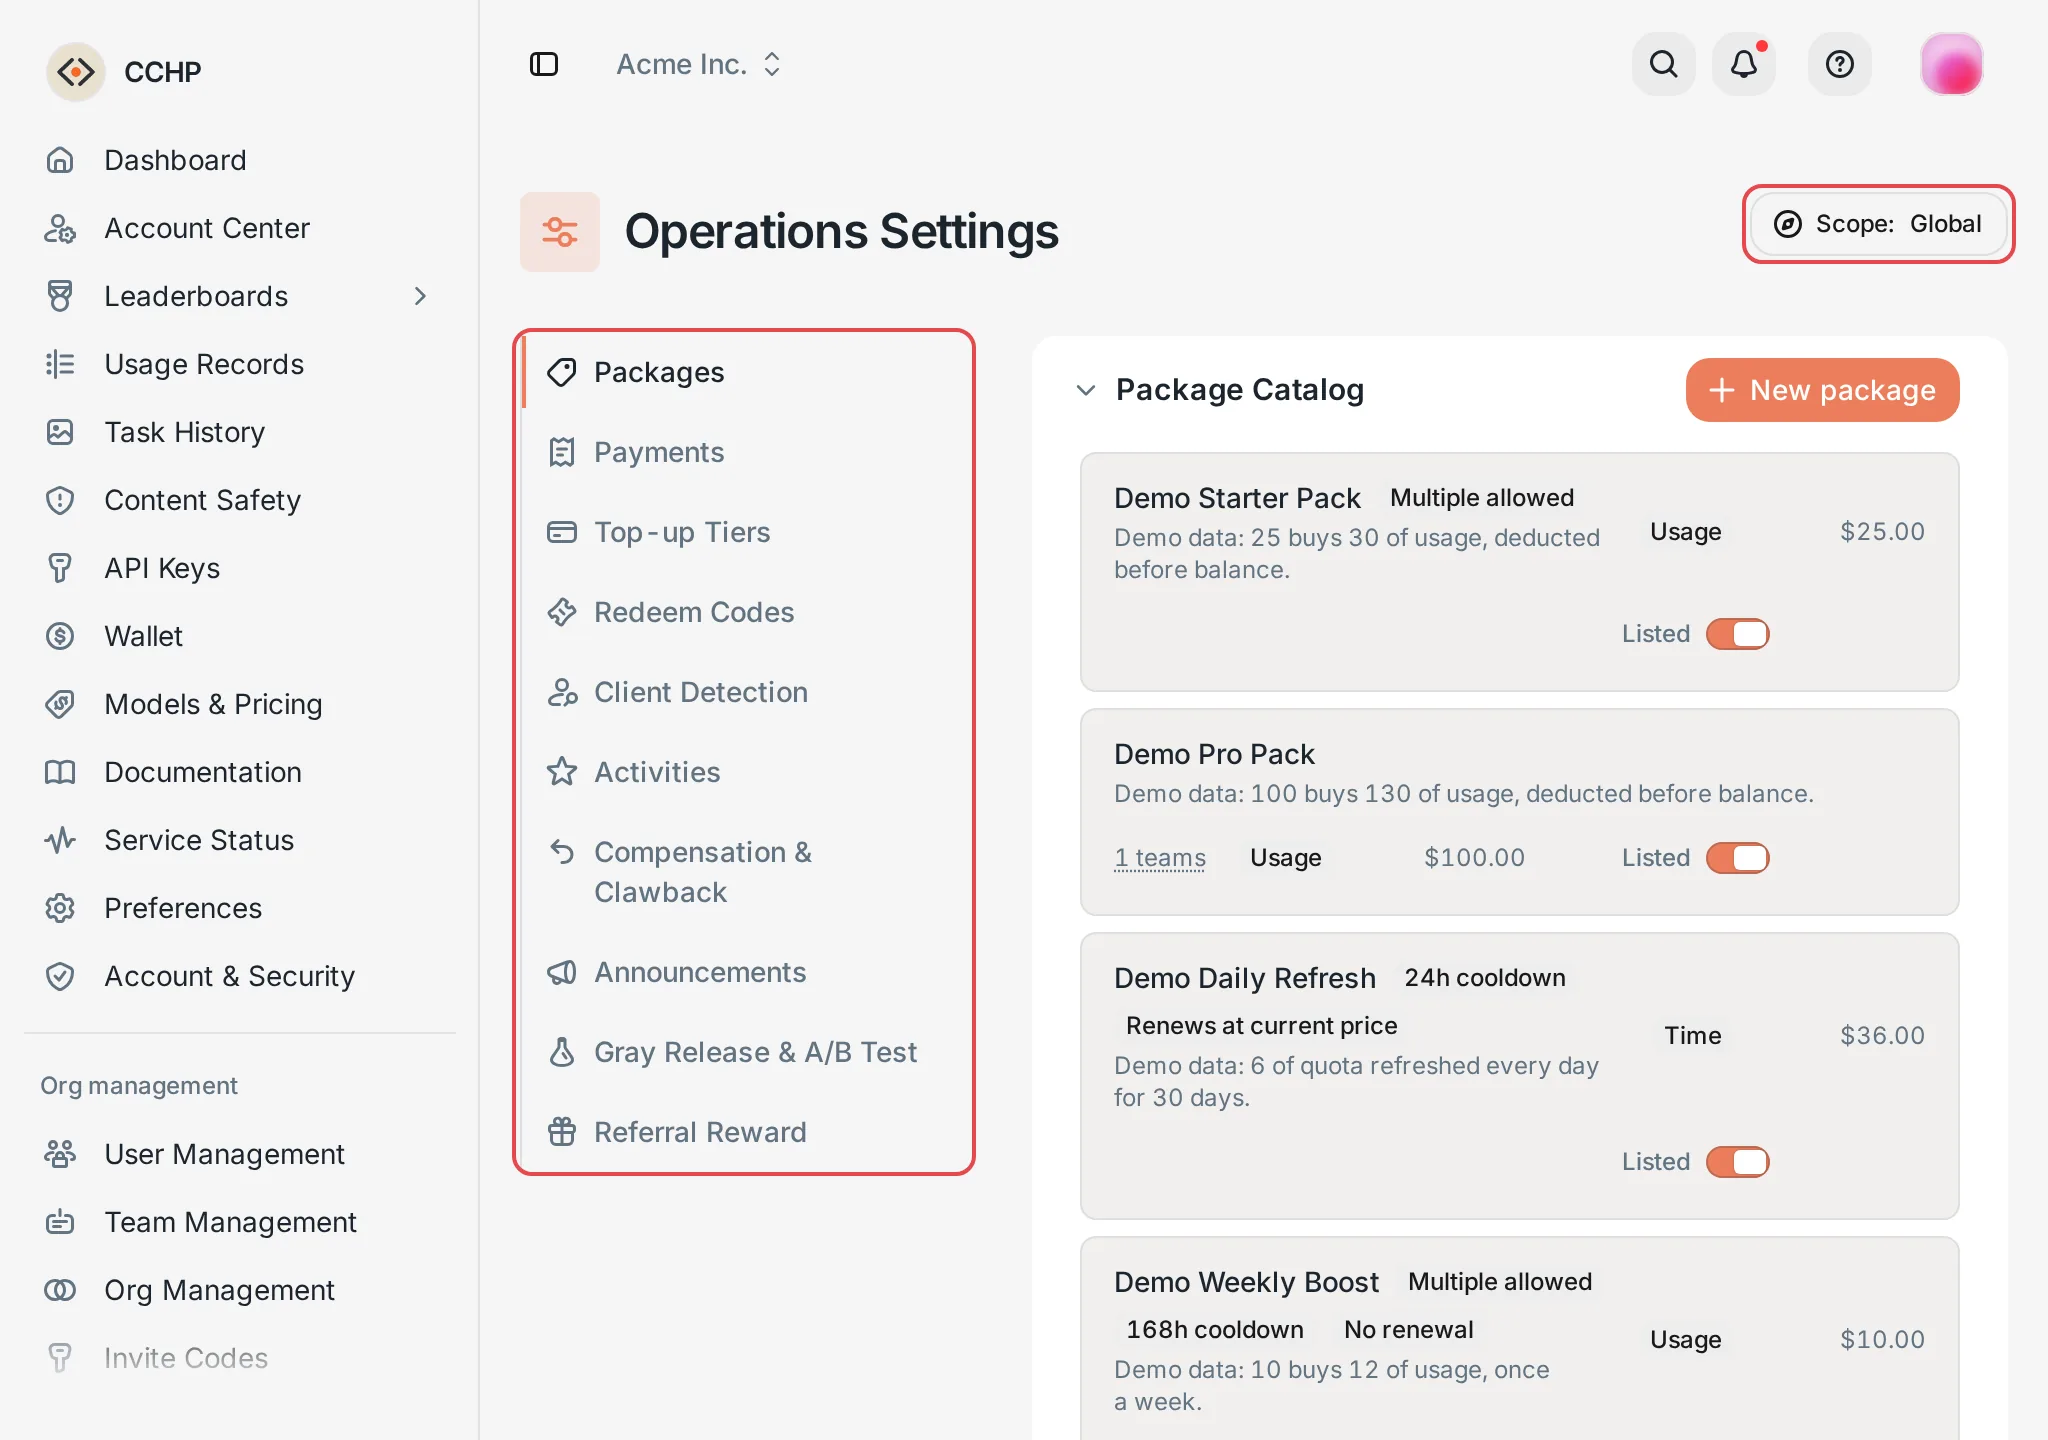Toggle Listed switch for Demo Daily Refresh
Viewport: 2048px width, 1440px height.
point(1738,1162)
